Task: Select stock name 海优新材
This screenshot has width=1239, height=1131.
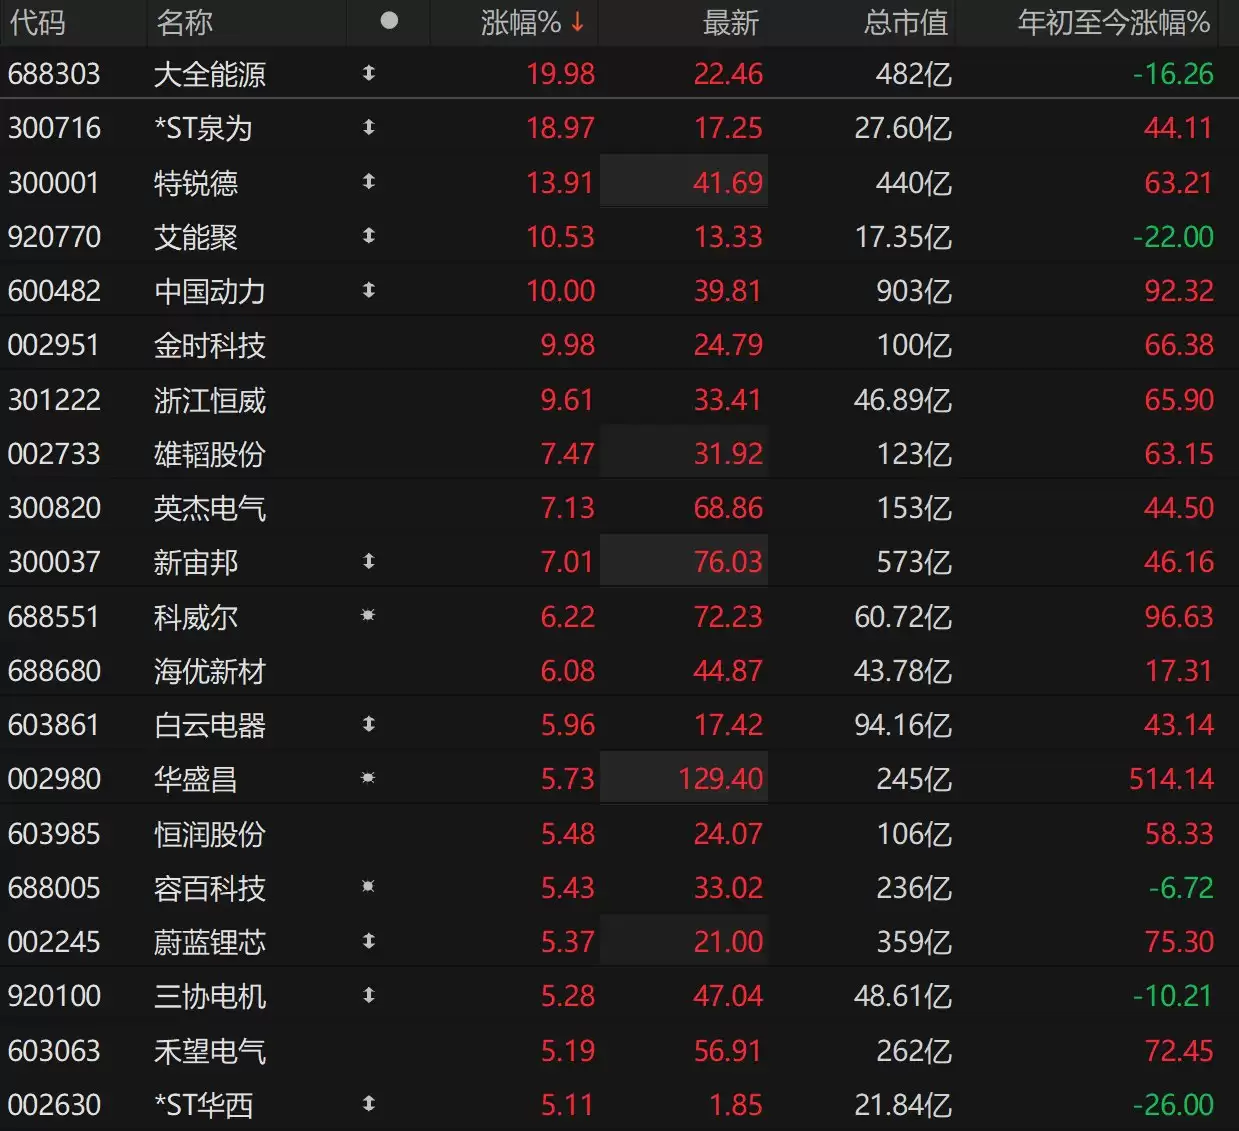Action: [210, 671]
